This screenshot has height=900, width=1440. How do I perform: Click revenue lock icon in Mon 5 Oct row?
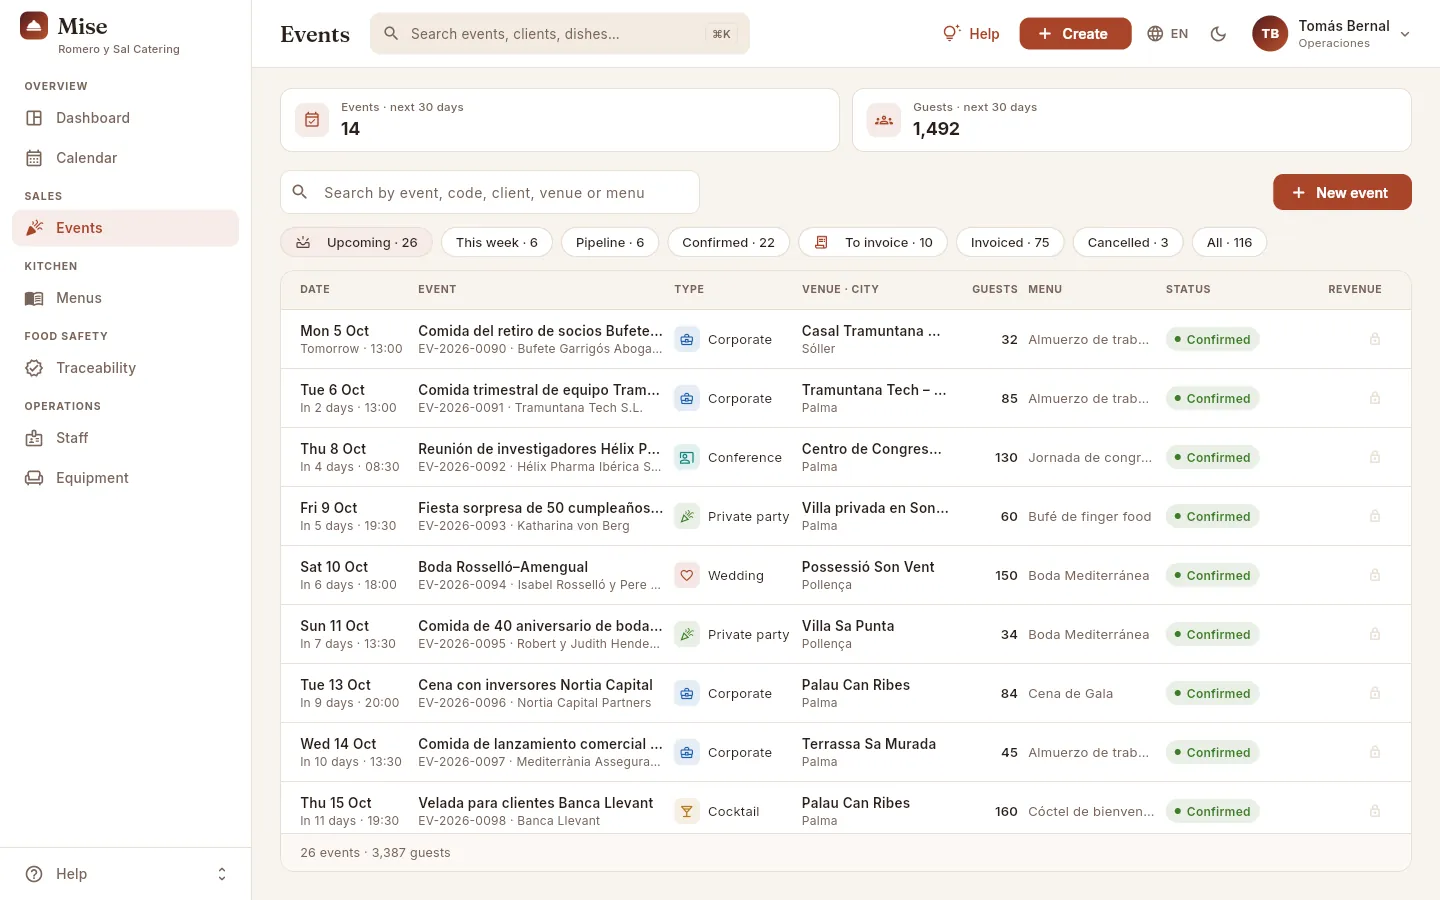click(x=1375, y=340)
